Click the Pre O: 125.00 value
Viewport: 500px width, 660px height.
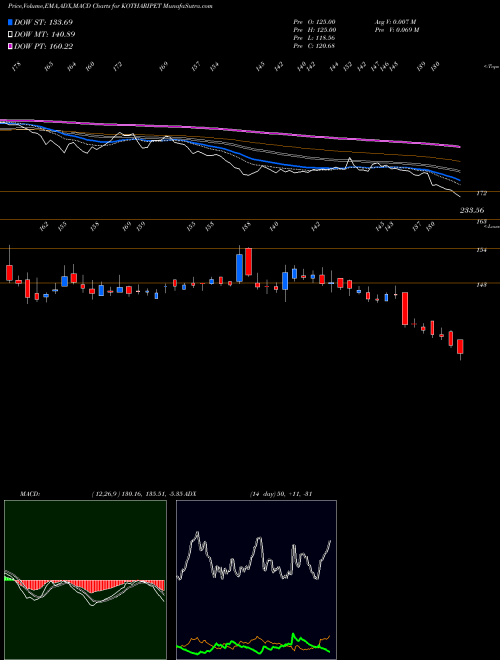click(314, 22)
